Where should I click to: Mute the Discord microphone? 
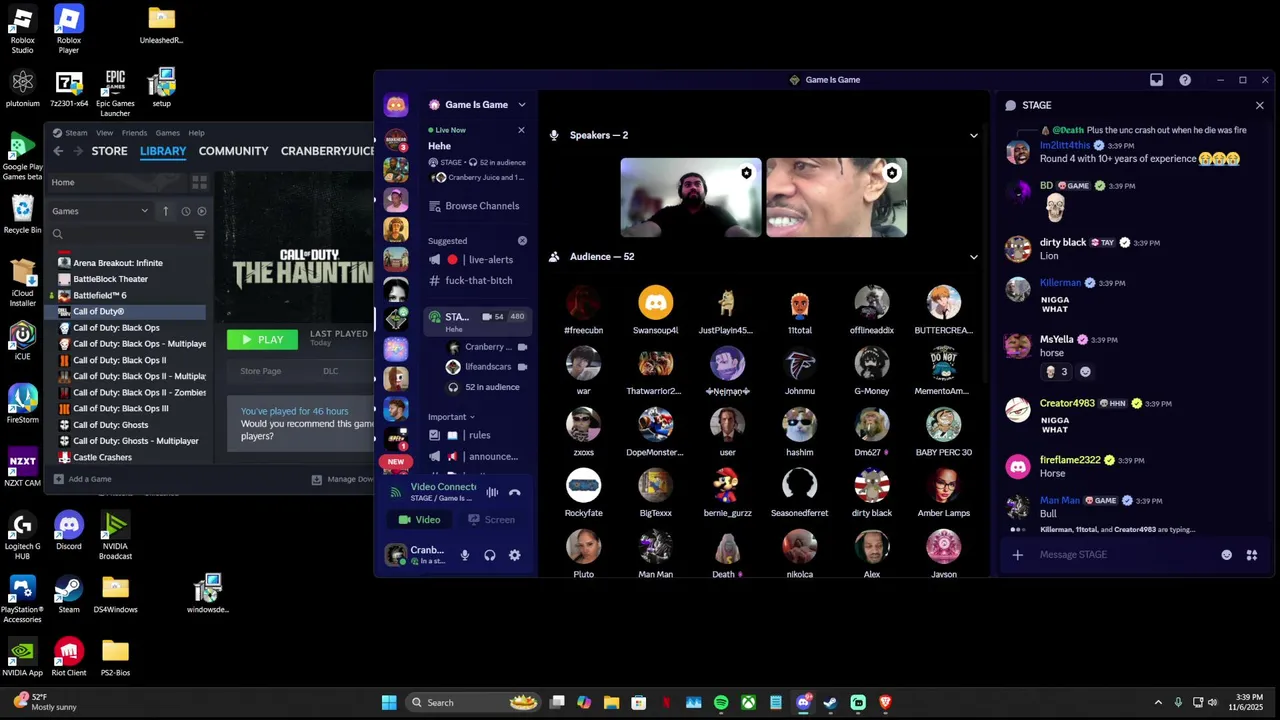tap(464, 555)
